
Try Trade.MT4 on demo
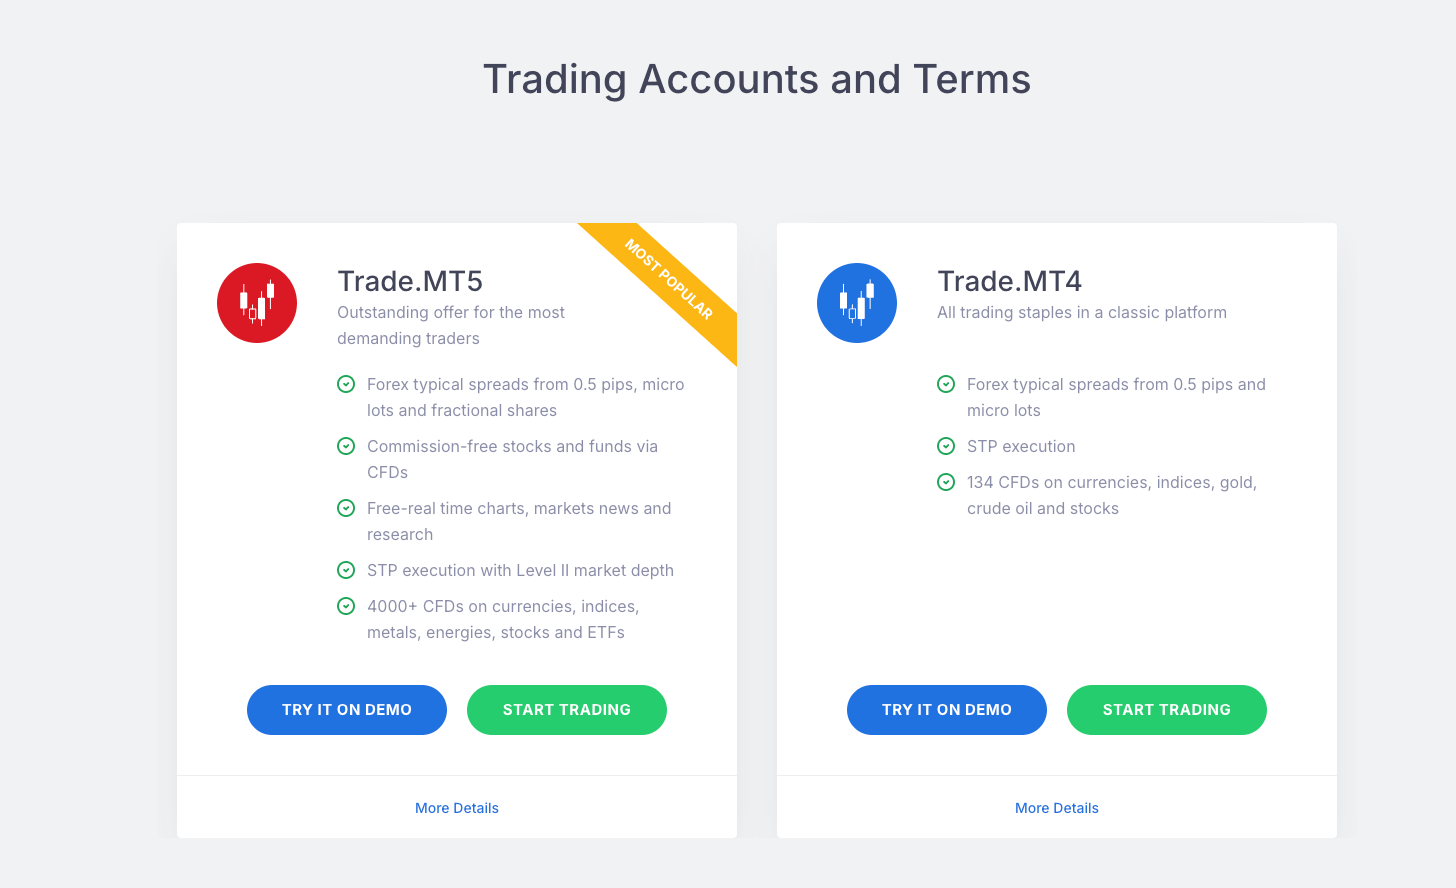coord(947,710)
